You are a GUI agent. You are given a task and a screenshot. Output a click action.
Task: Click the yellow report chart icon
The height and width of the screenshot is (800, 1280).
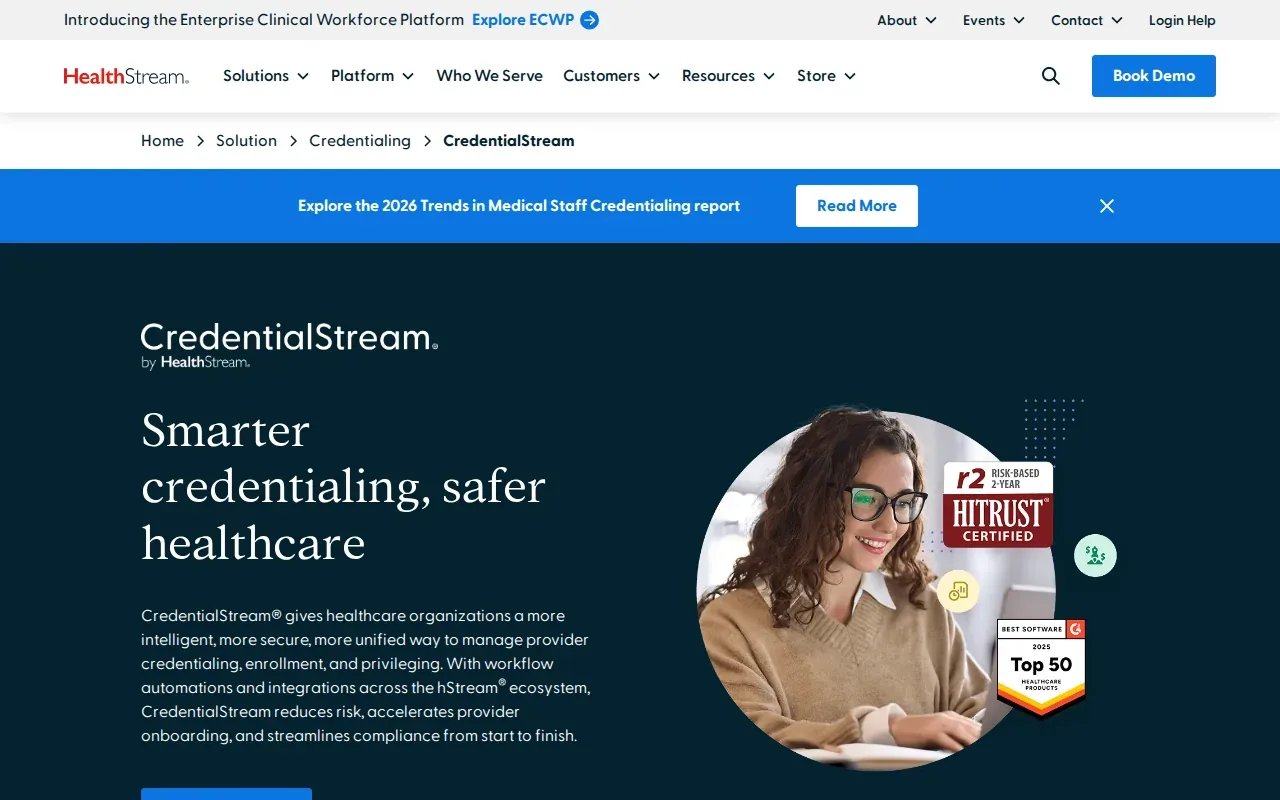click(958, 591)
